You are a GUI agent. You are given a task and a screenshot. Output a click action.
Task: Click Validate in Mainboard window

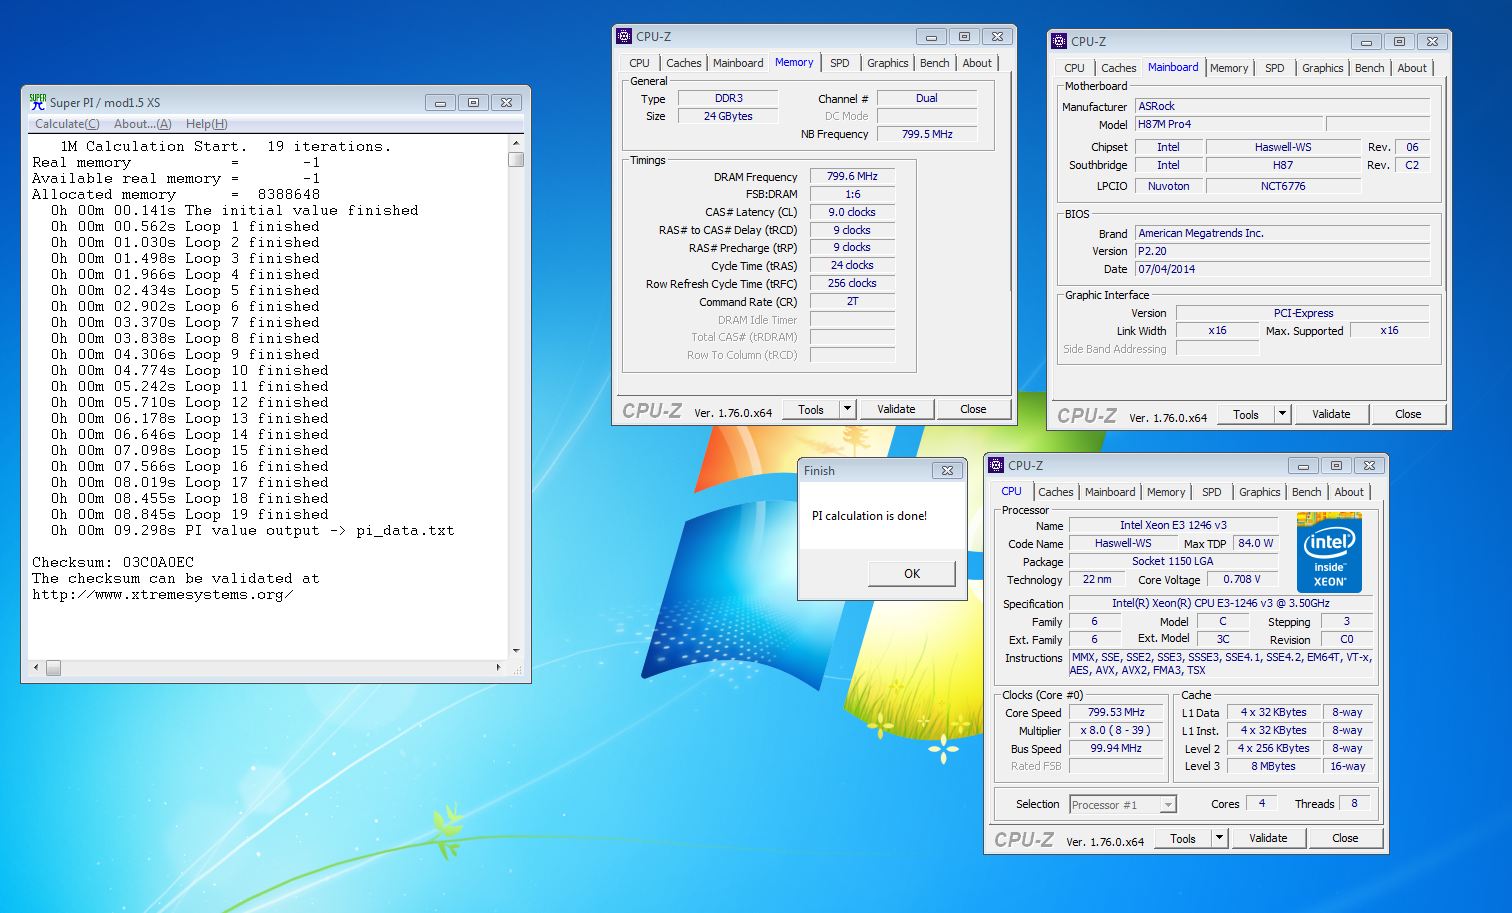pos(1331,414)
